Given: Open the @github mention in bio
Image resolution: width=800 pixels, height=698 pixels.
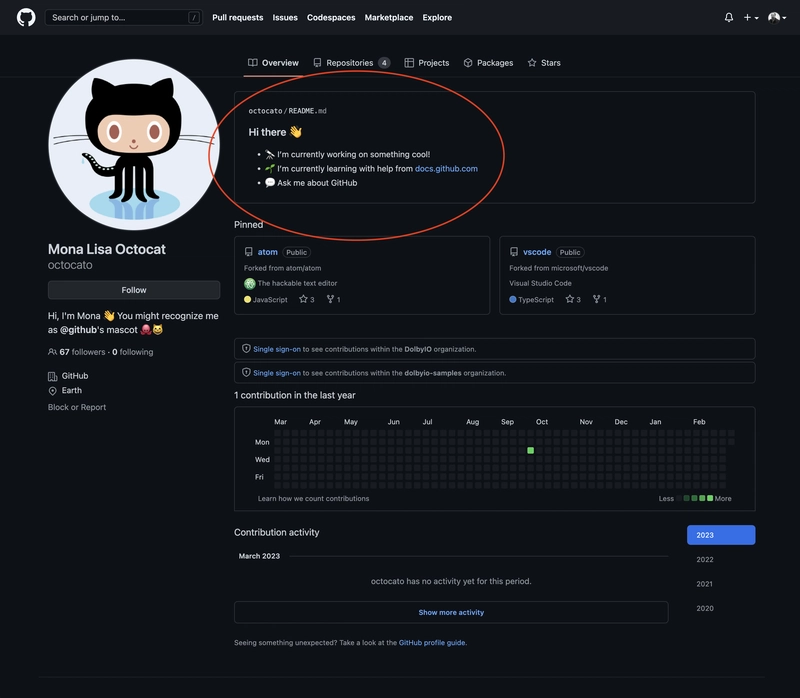Looking at the screenshot, I should [78, 330].
